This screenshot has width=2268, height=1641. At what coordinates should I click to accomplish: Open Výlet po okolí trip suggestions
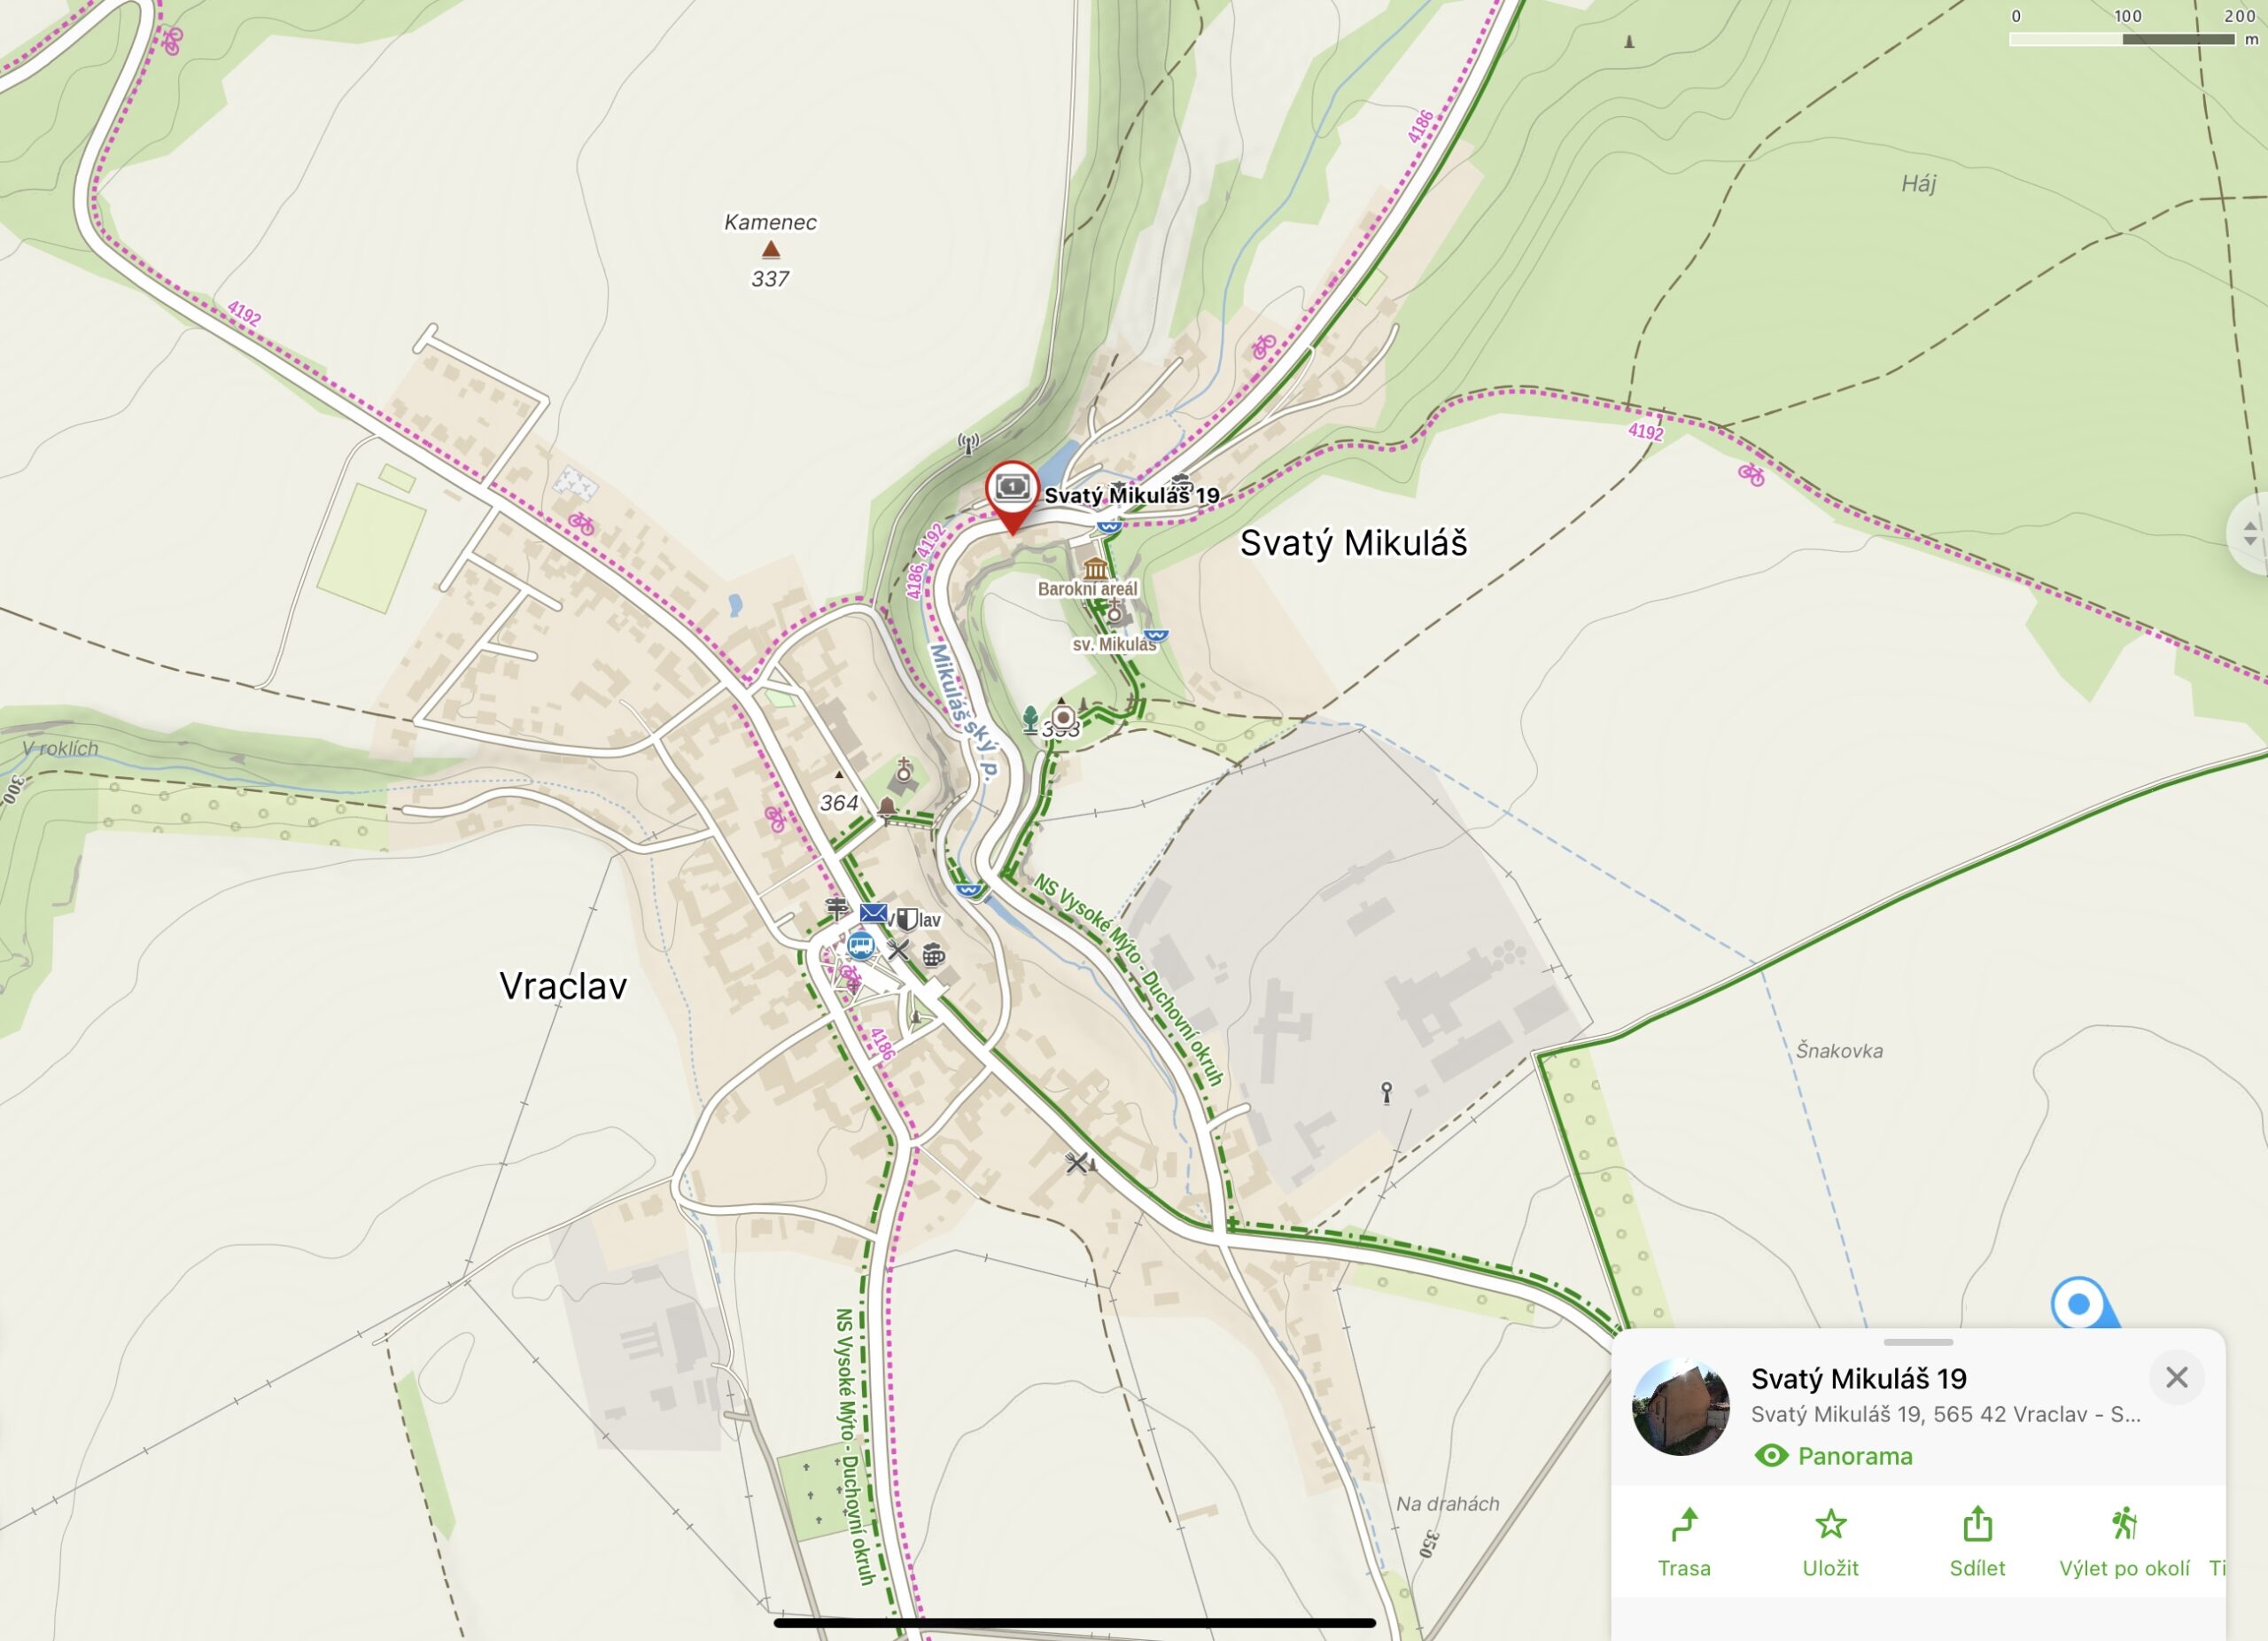(2124, 1543)
